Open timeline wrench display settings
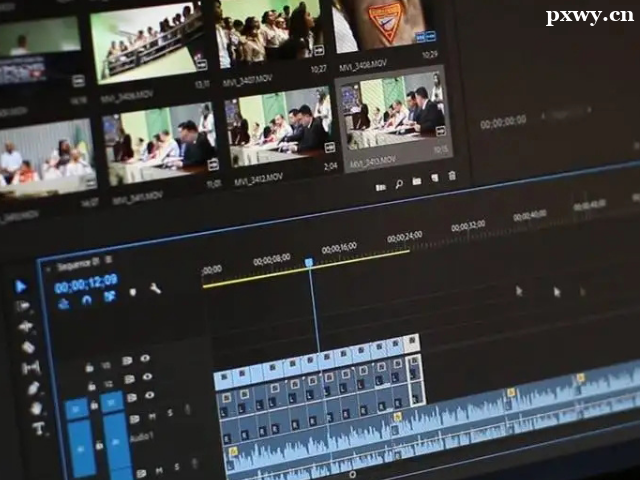The width and height of the screenshot is (640, 480). pyautogui.click(x=156, y=288)
